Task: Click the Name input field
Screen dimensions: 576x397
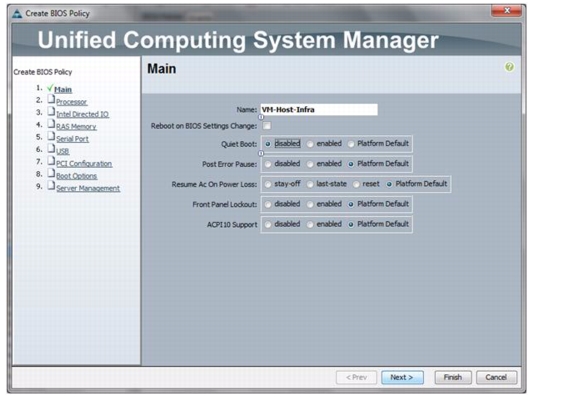Action: (319, 109)
